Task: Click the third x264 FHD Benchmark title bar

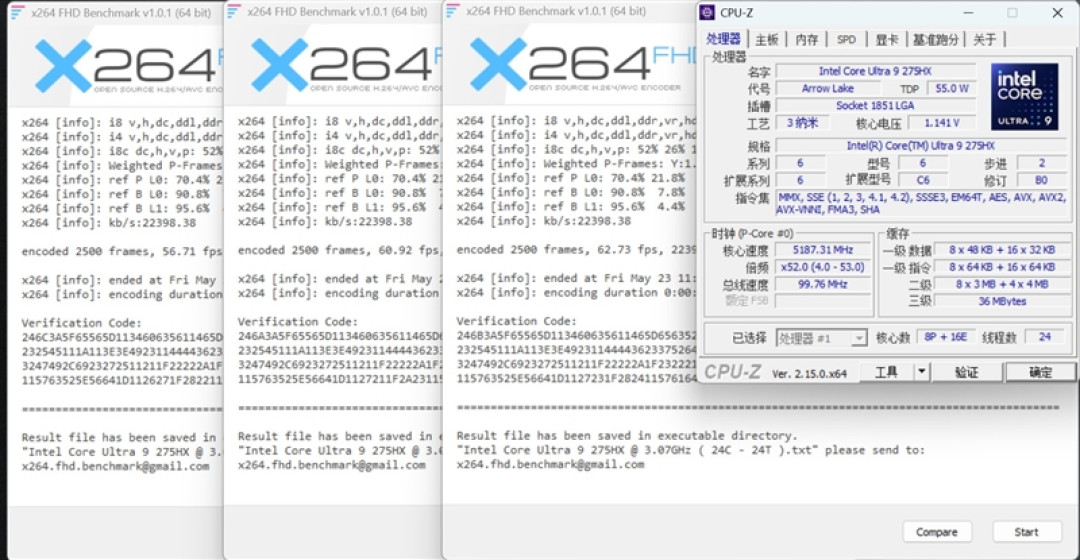Action: [570, 11]
